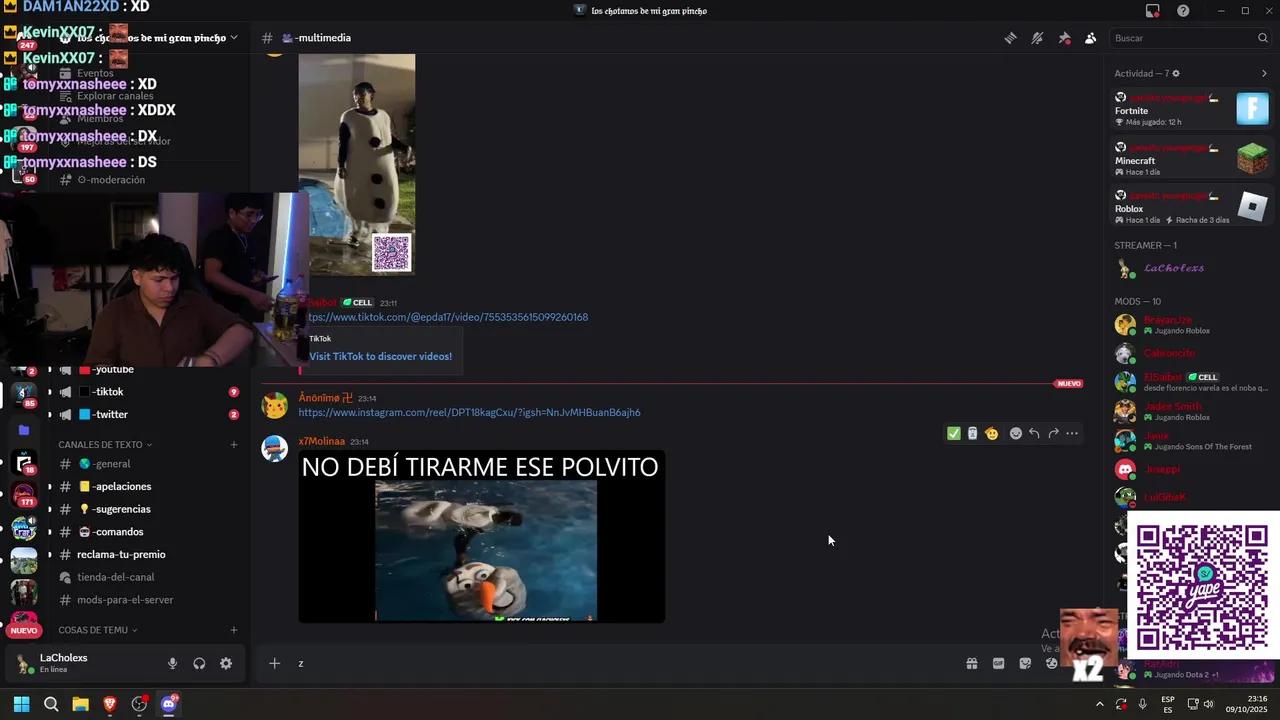Open the Fortnite activity card
This screenshot has height=720, width=1280.
pos(1191,109)
